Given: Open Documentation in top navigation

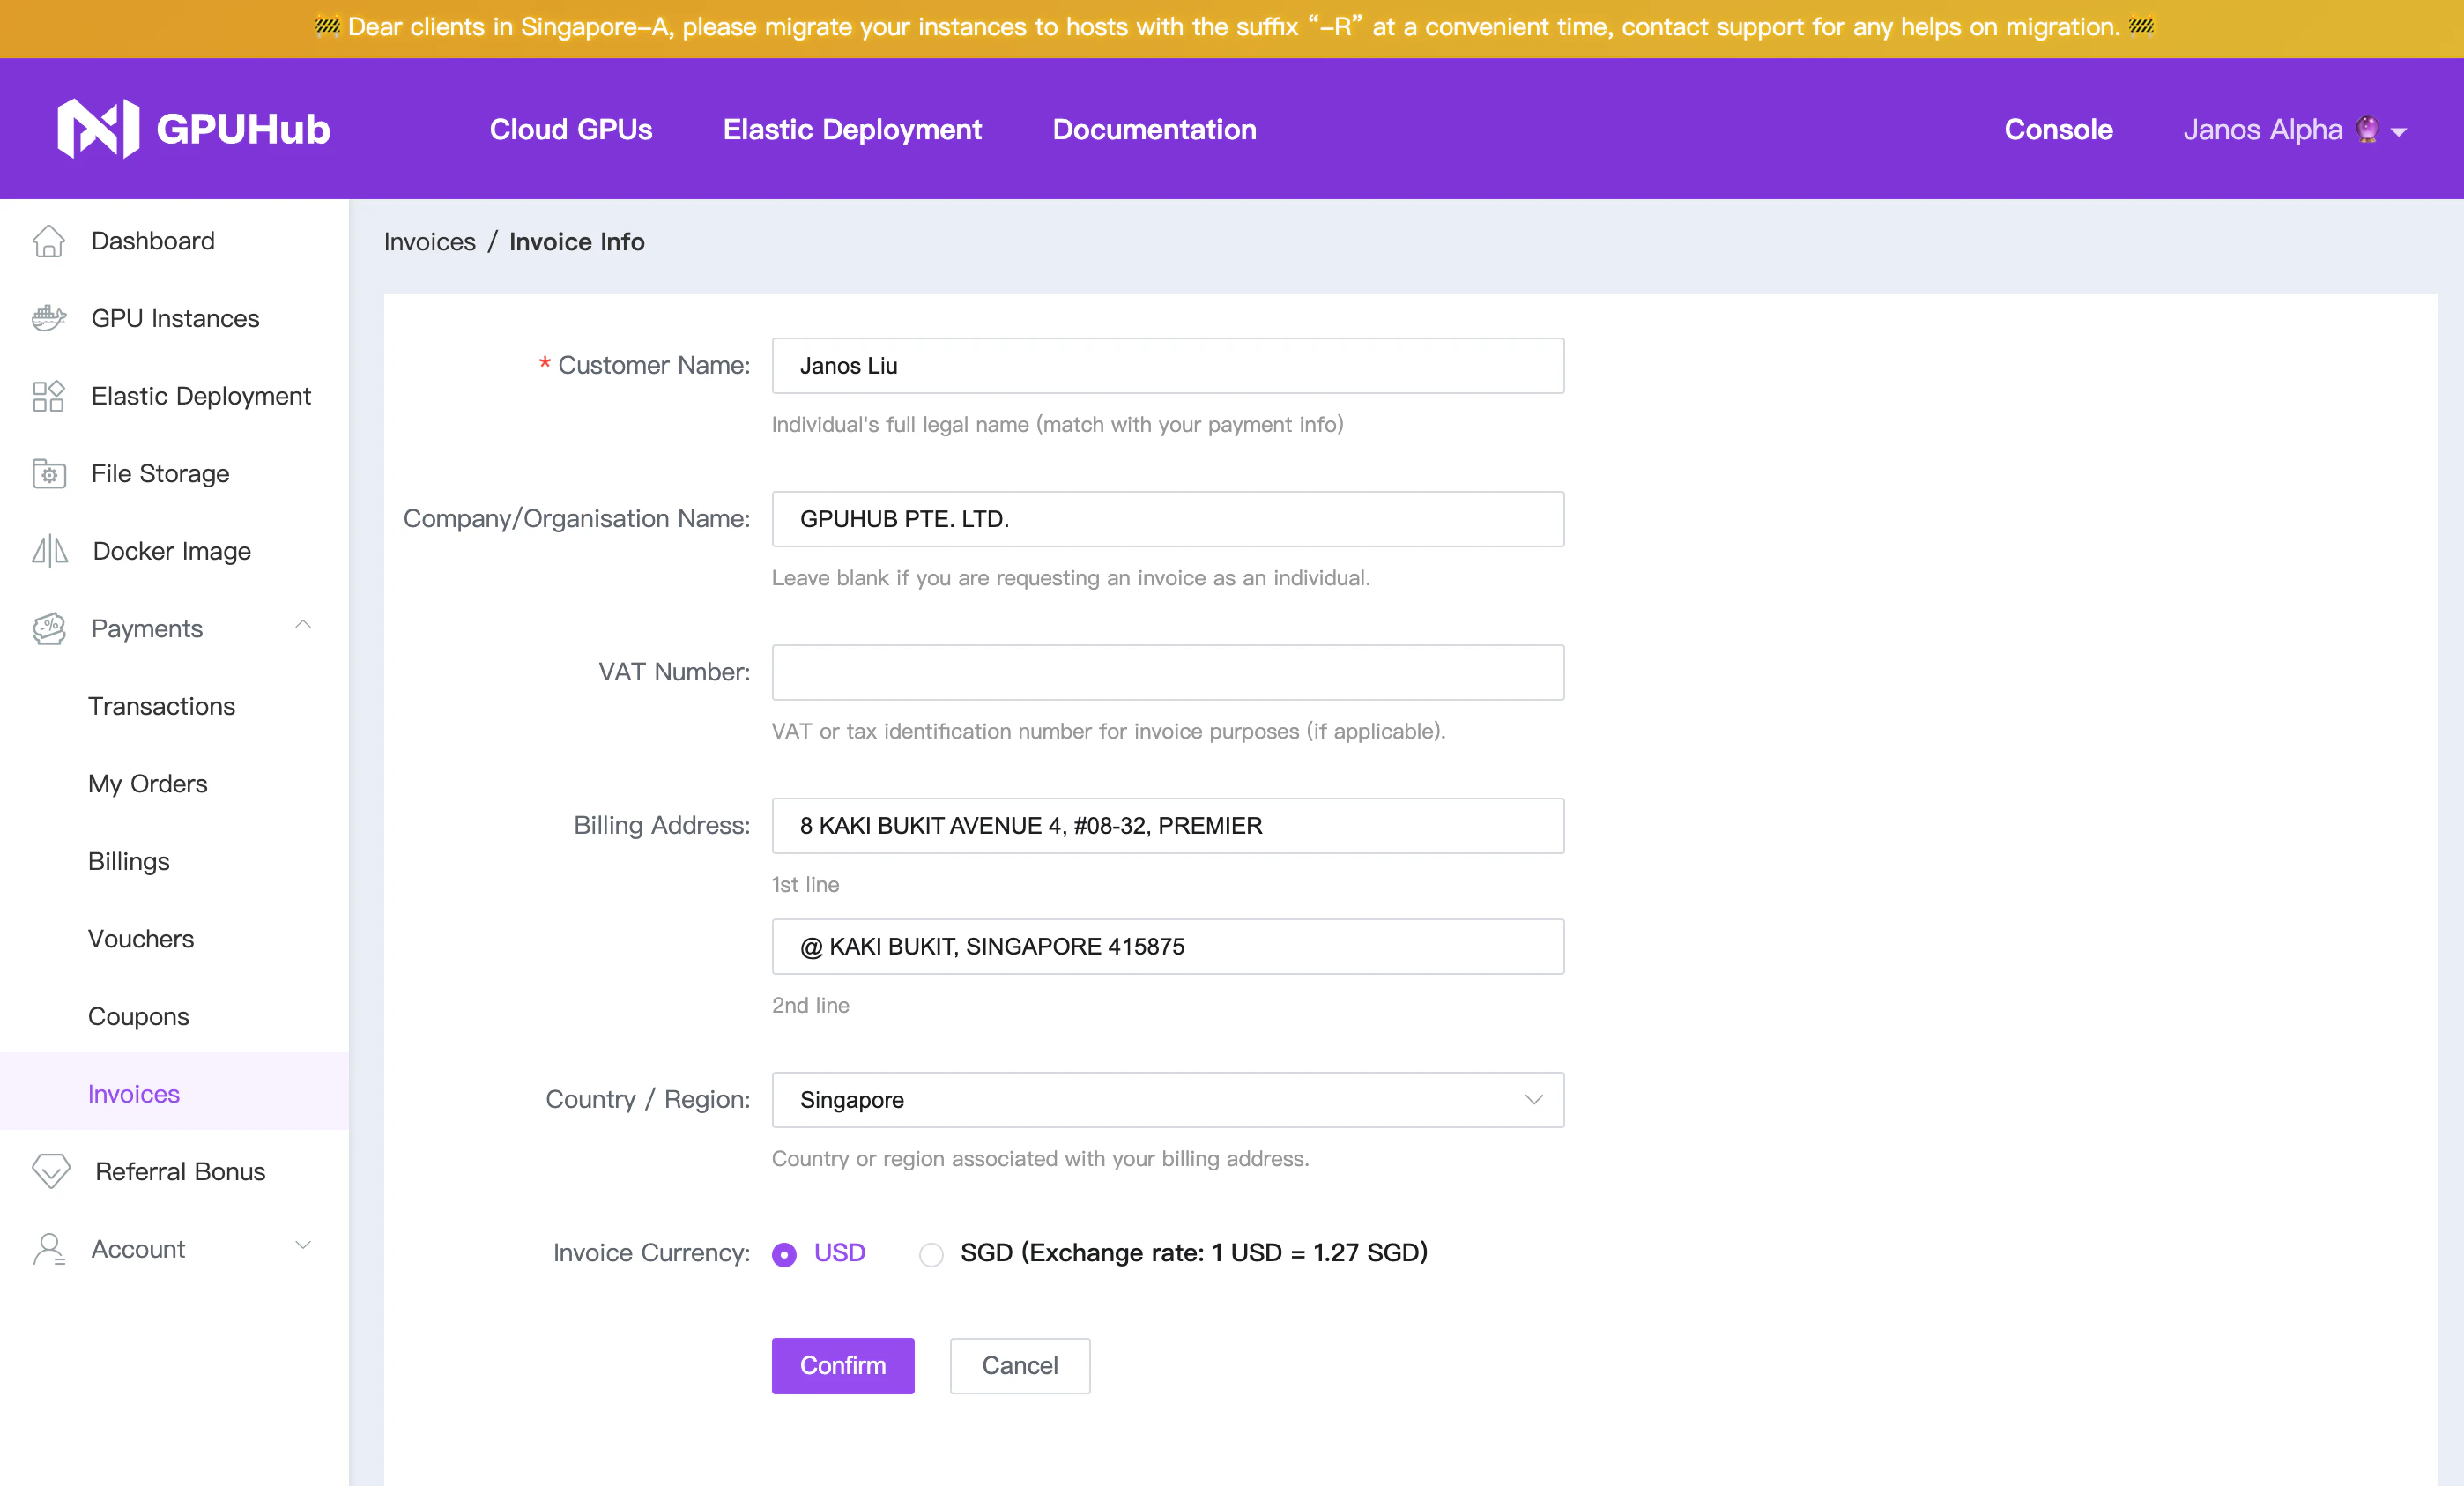Looking at the screenshot, I should (x=1154, y=130).
